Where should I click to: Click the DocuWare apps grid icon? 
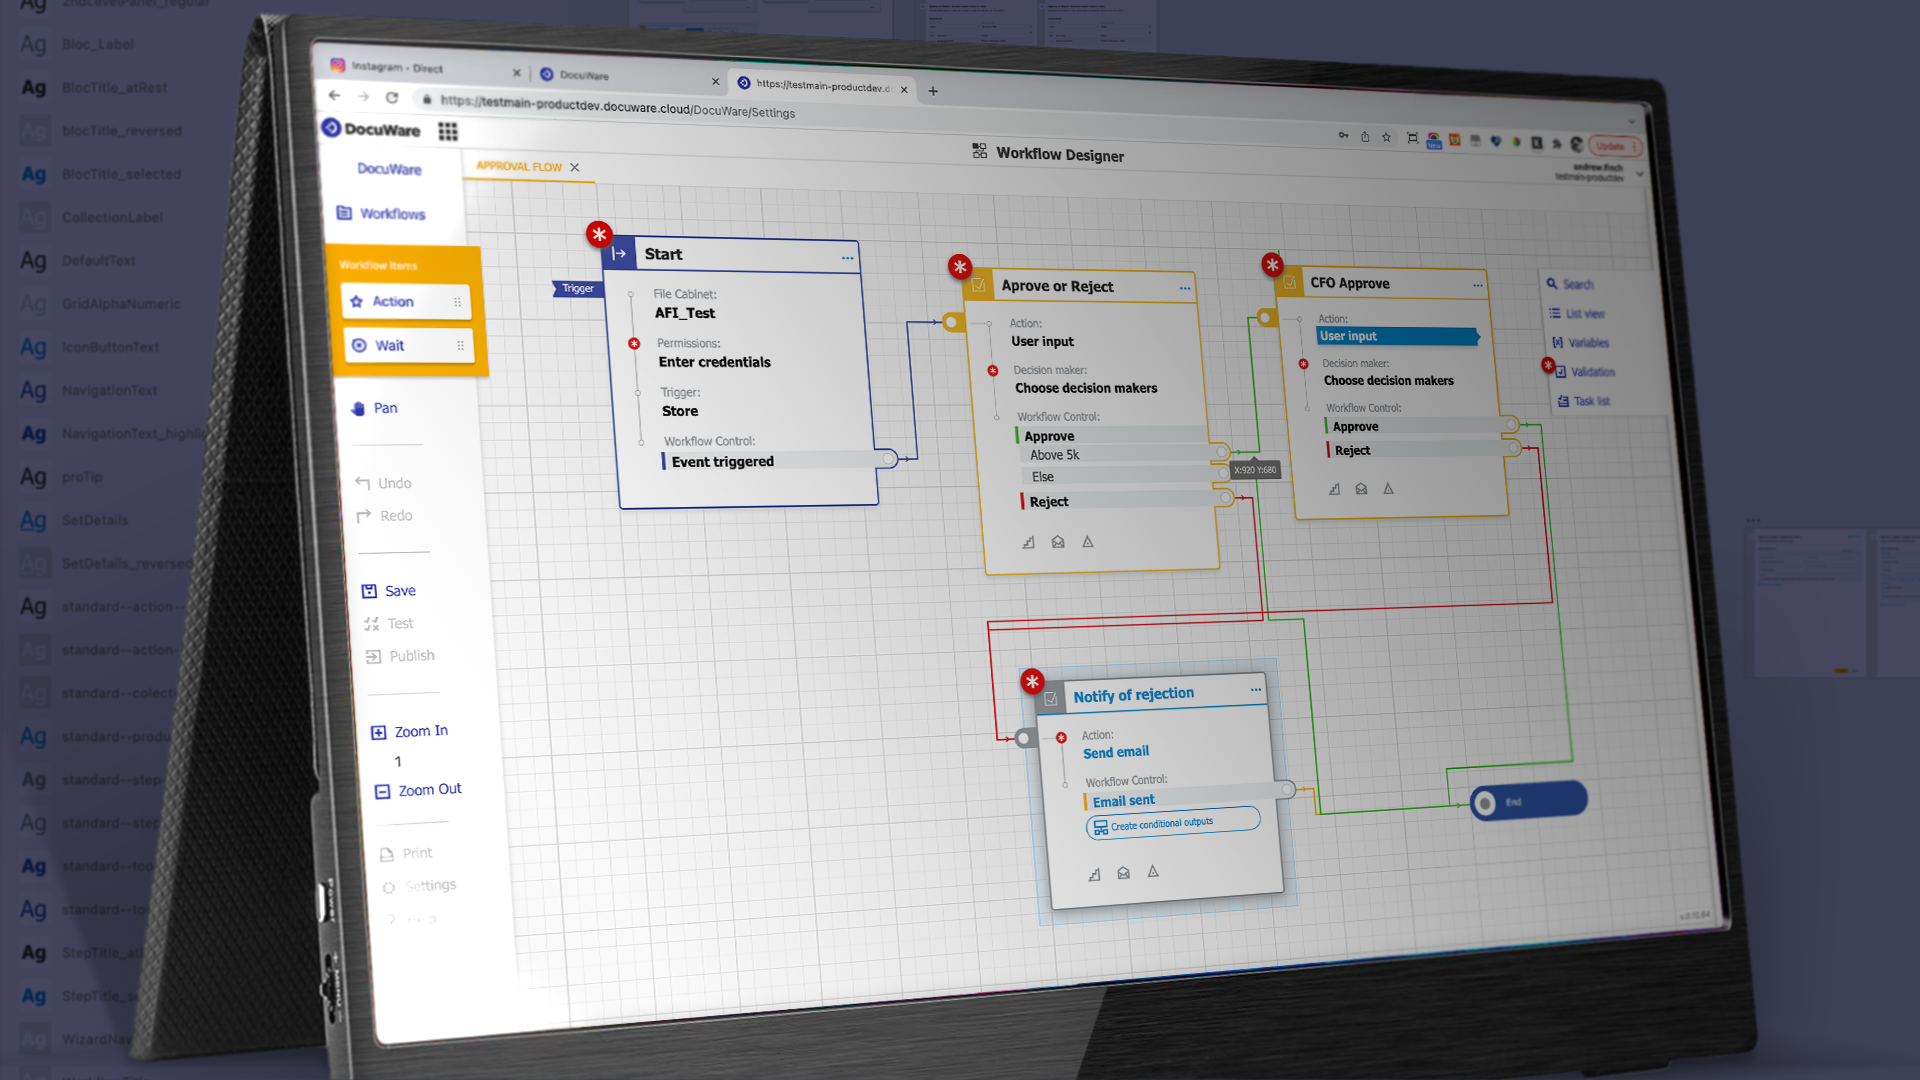(448, 132)
